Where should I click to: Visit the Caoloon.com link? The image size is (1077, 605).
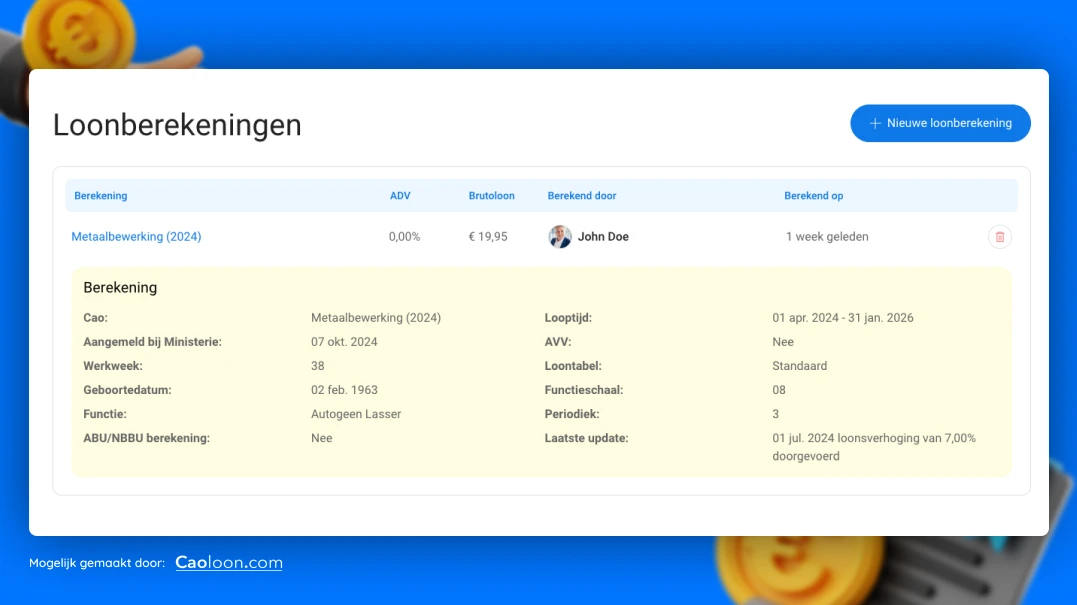228,563
